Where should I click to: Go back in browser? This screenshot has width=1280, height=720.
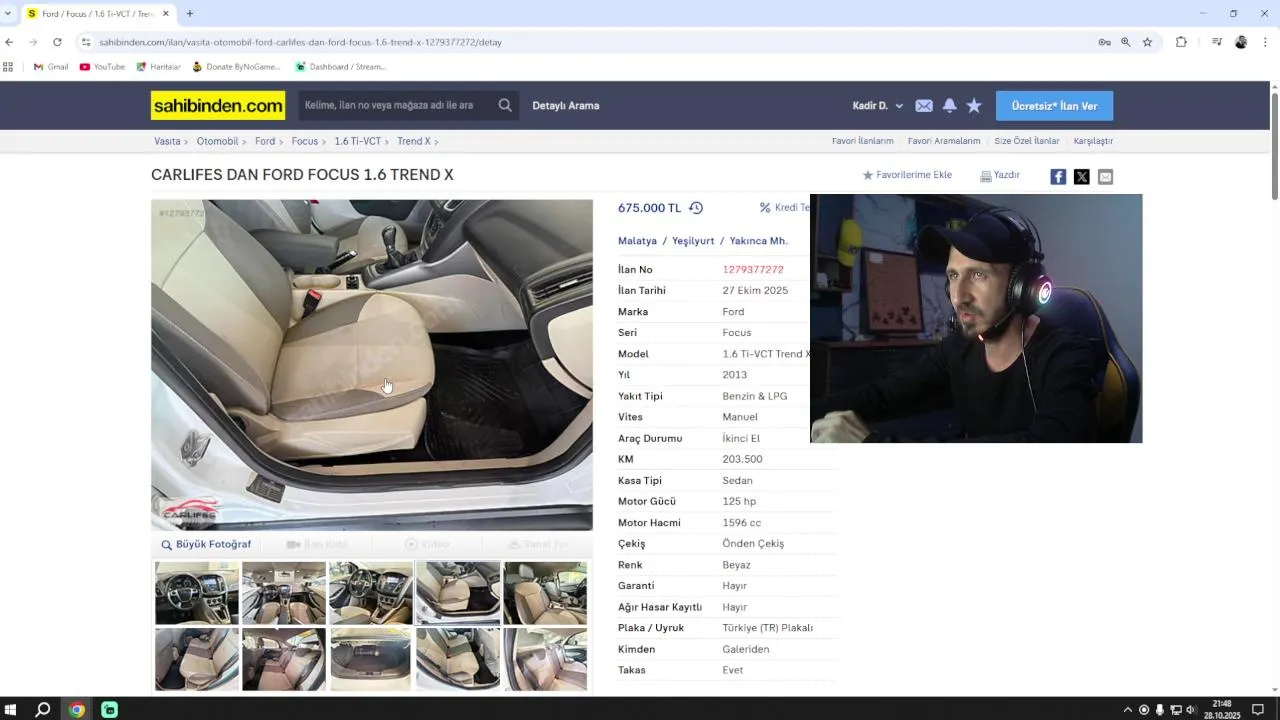(9, 42)
